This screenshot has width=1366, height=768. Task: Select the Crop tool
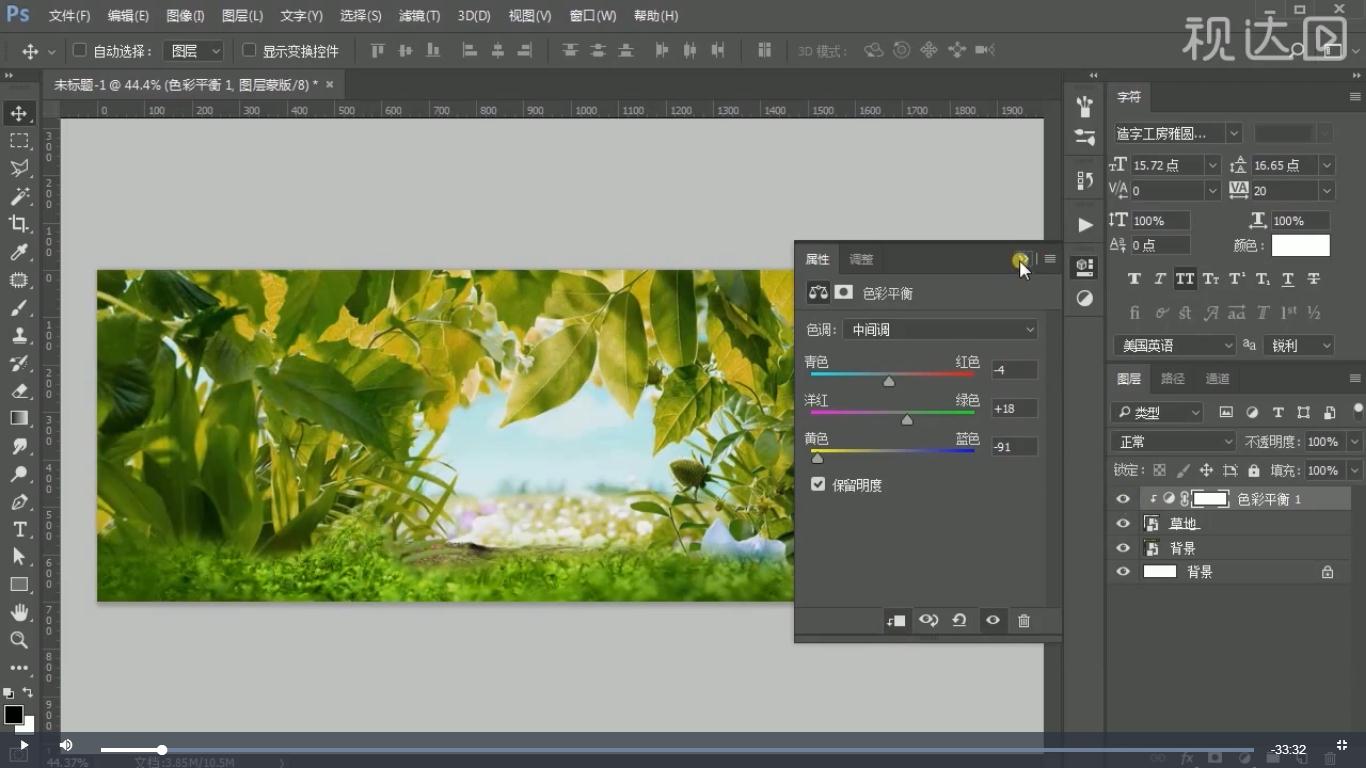19,224
